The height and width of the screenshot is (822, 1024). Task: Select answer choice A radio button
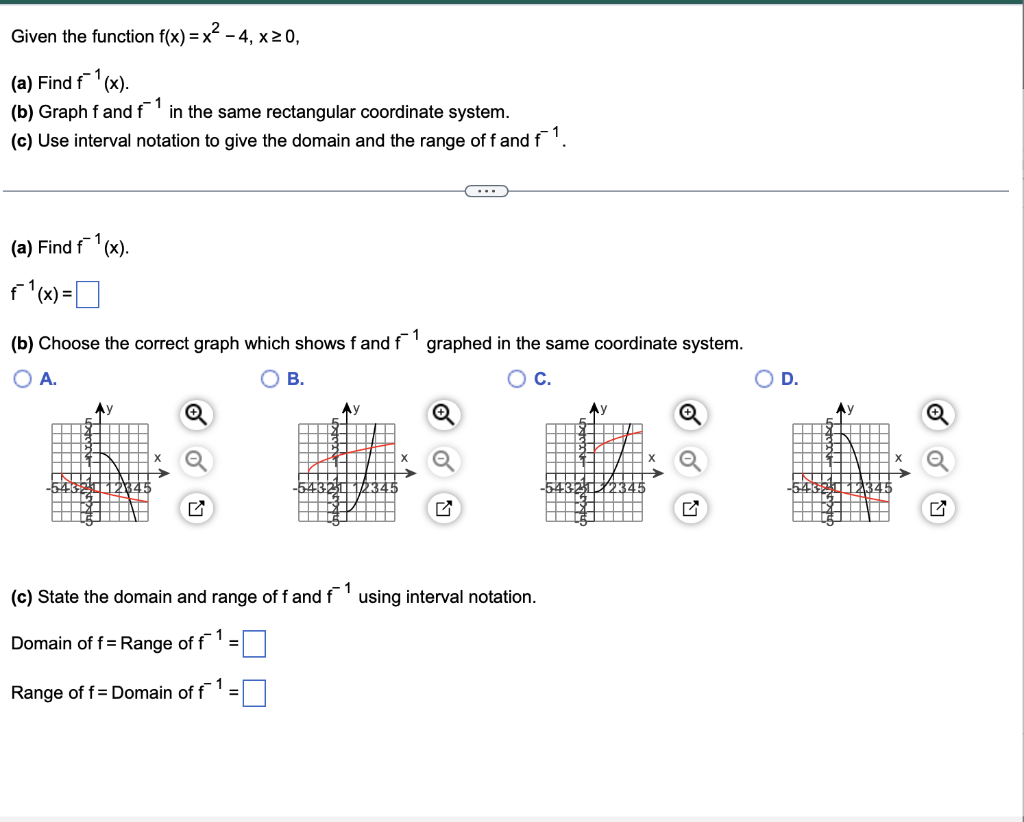pyautogui.click(x=22, y=378)
